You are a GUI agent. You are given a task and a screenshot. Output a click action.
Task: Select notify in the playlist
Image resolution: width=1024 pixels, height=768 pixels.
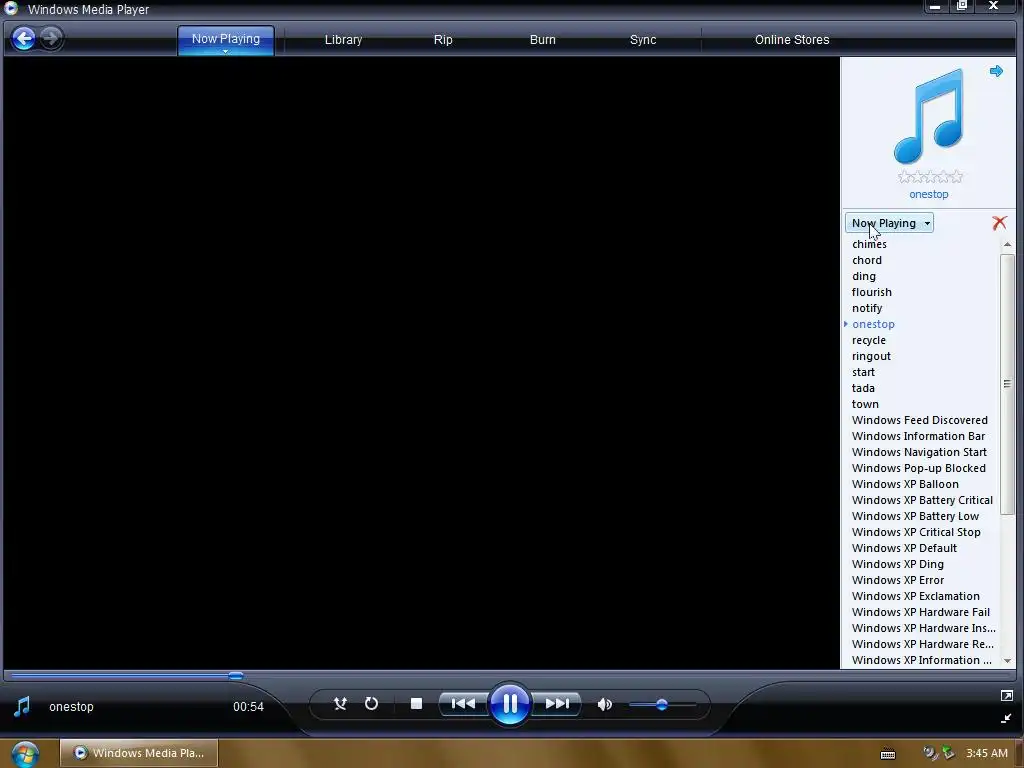(867, 308)
